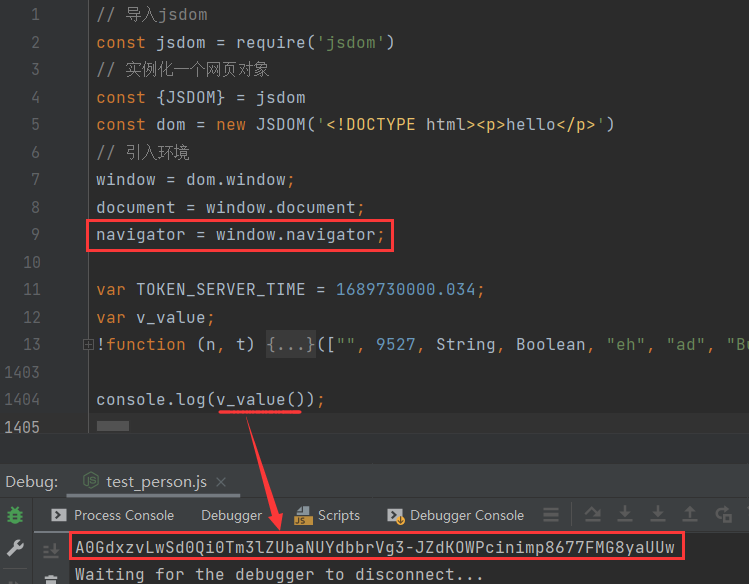Viewport: 749px width, 584px height.
Task: Close the test_person.js debug session tab
Action: tap(221, 482)
